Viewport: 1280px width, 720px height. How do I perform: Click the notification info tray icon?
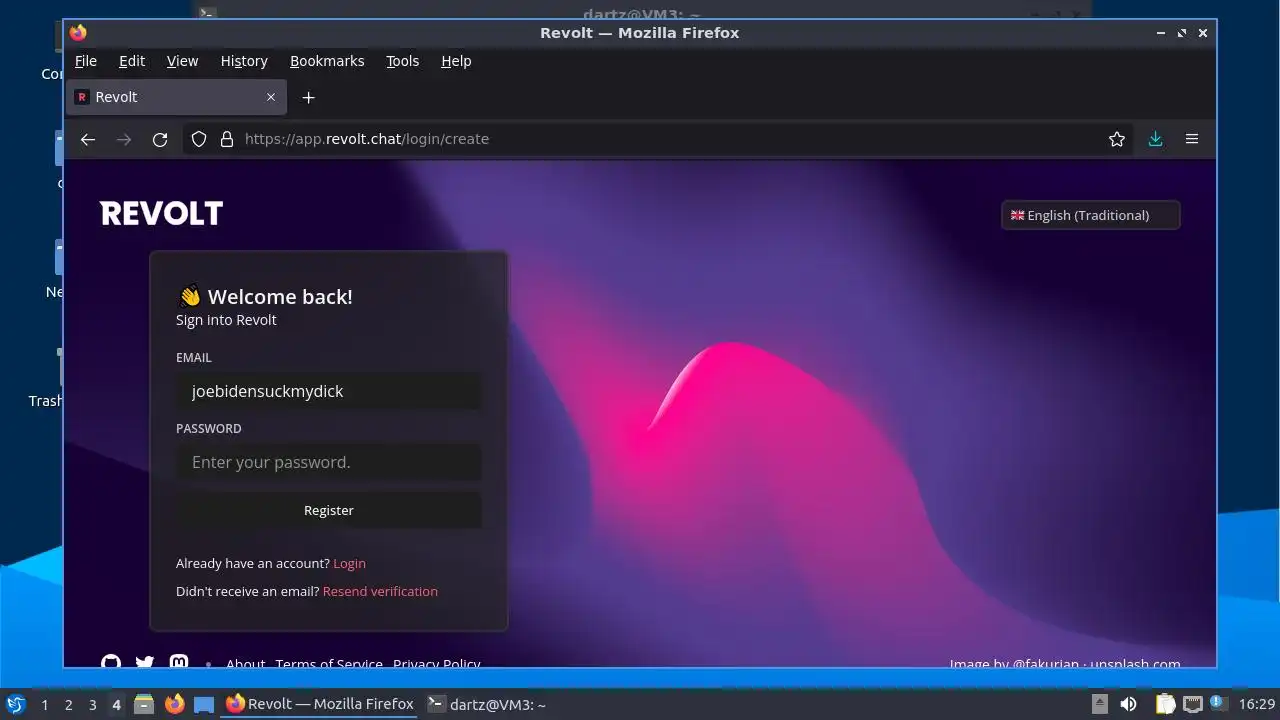1218,702
